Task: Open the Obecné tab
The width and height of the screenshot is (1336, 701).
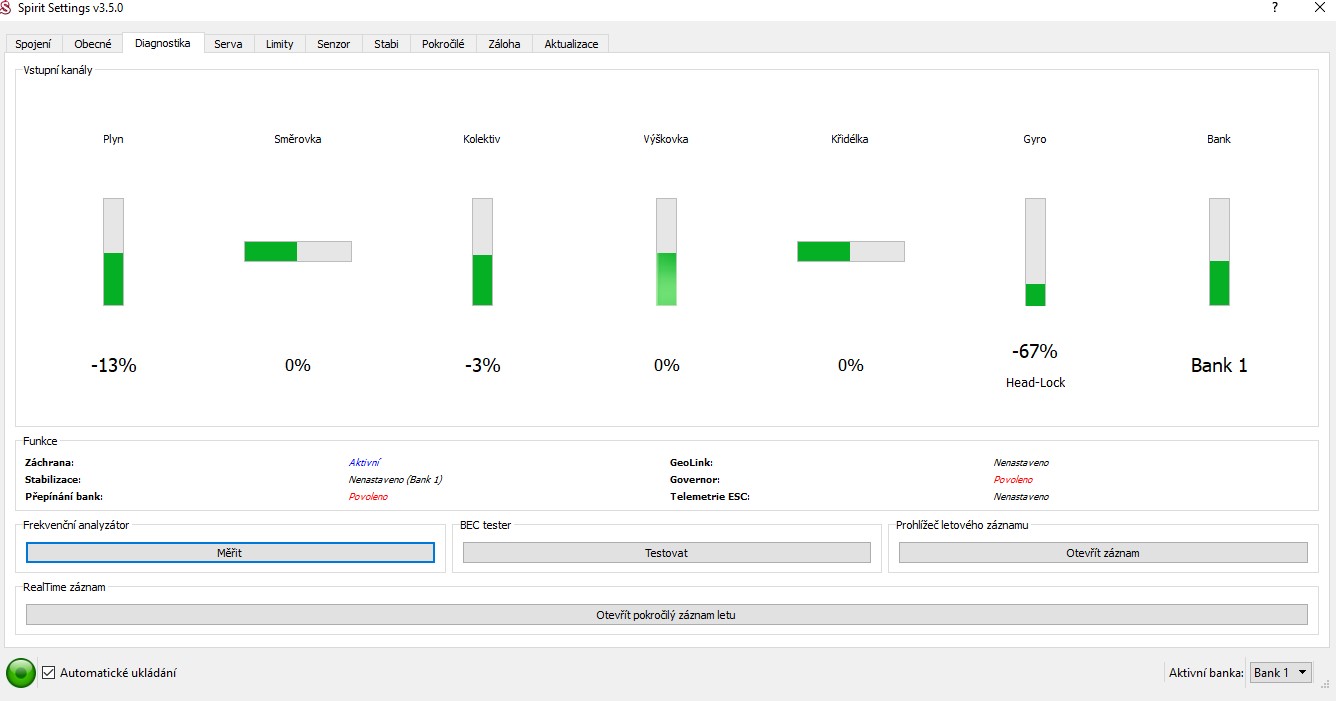Action: 93,44
